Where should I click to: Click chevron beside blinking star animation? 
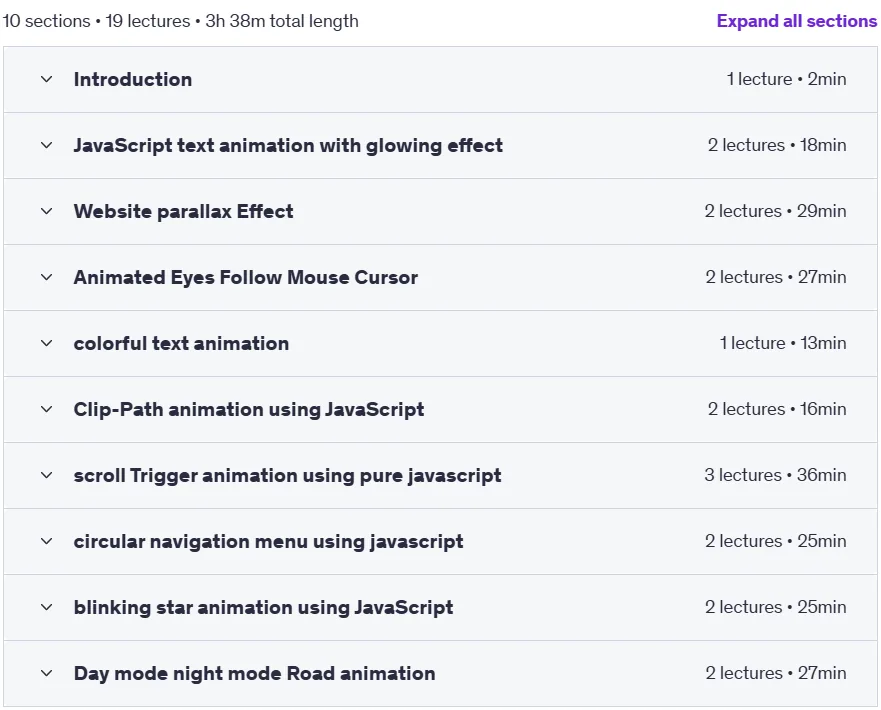click(x=47, y=607)
